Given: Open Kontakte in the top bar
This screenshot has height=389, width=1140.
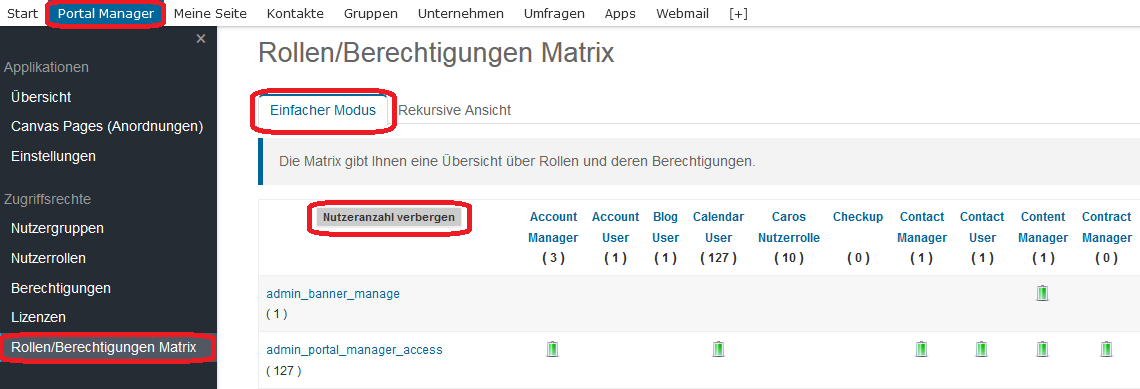Looking at the screenshot, I should [295, 13].
